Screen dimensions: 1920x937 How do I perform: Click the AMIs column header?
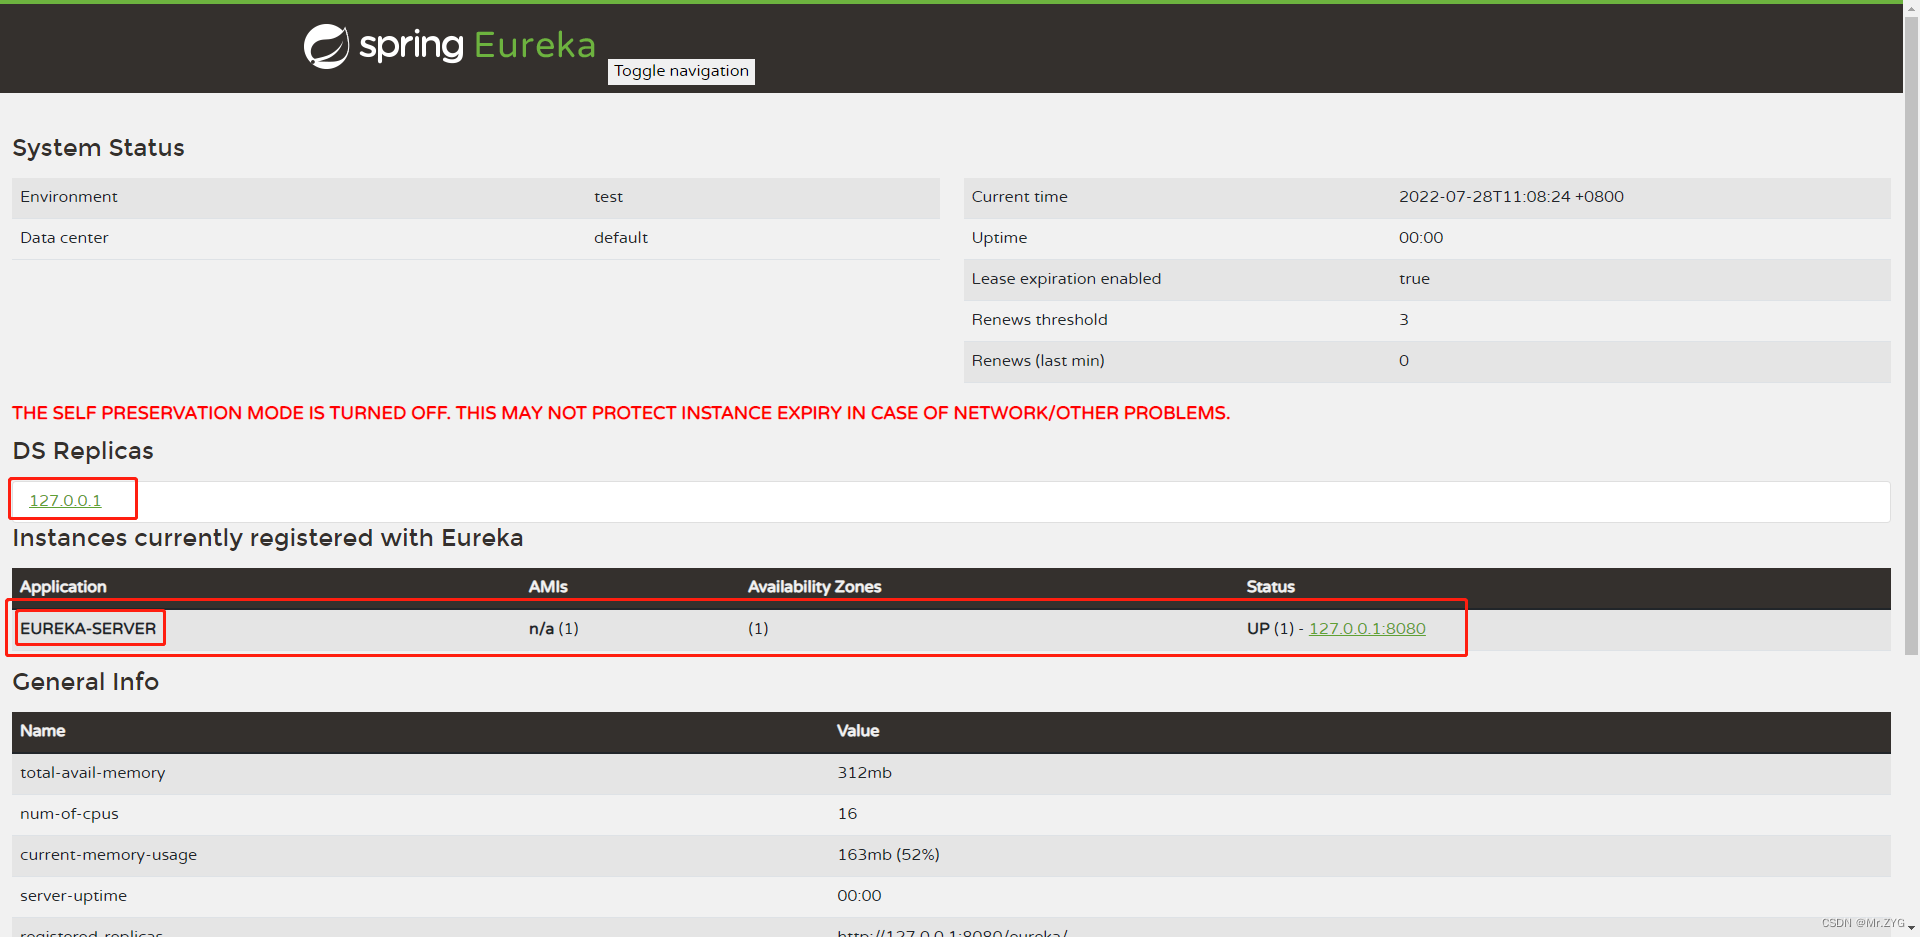548,587
